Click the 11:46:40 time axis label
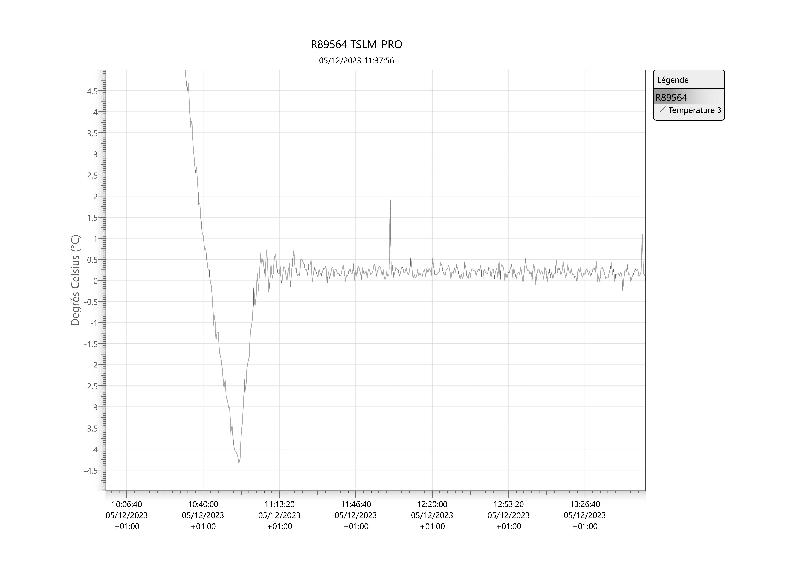800x565 pixels. click(x=356, y=505)
